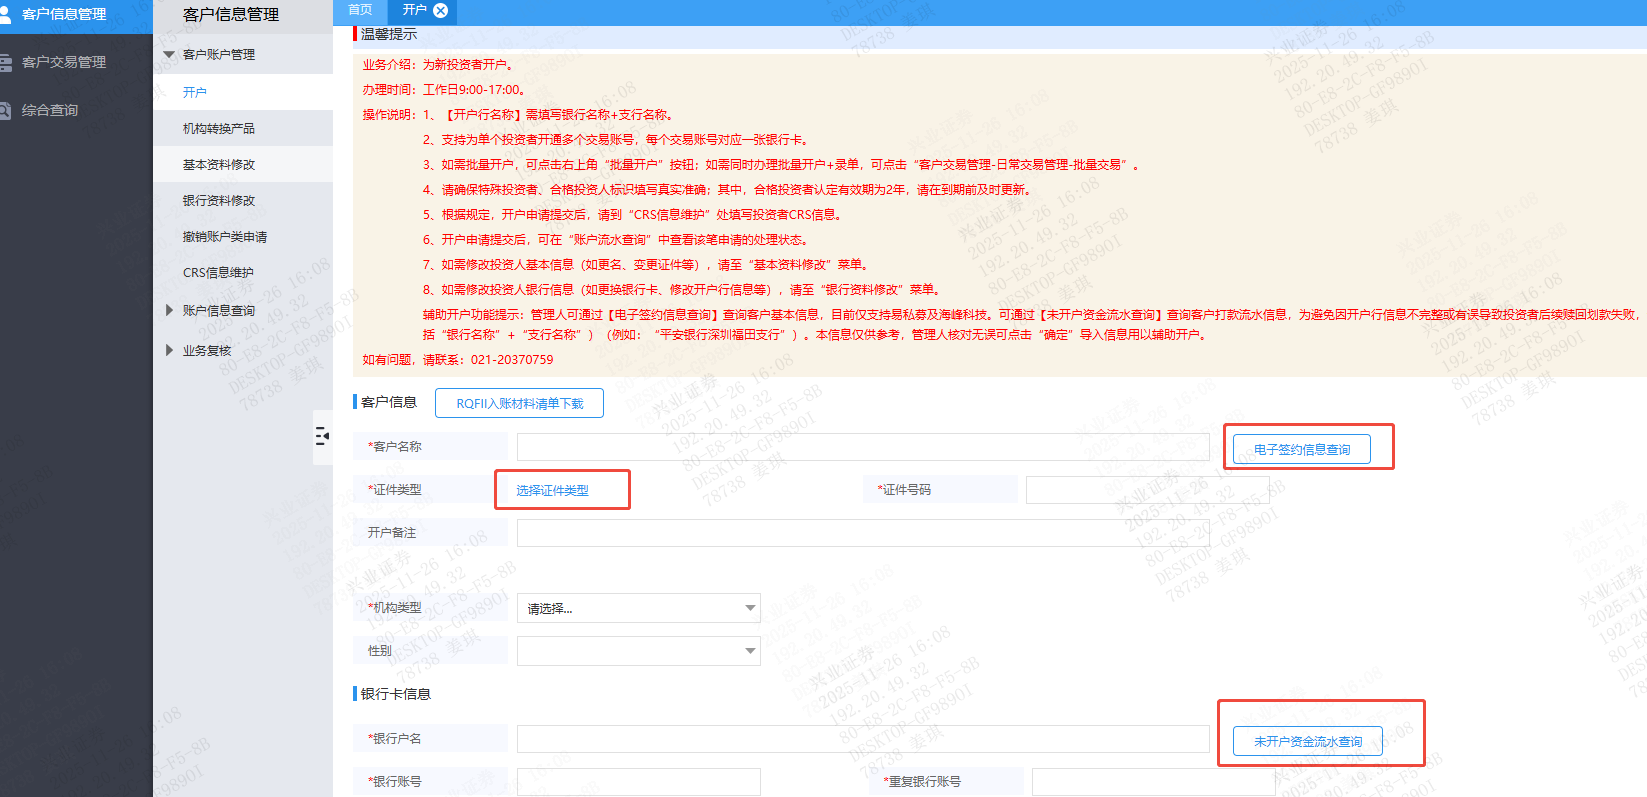Close the 开户 tab with its X icon
This screenshot has width=1647, height=797.
440,10
